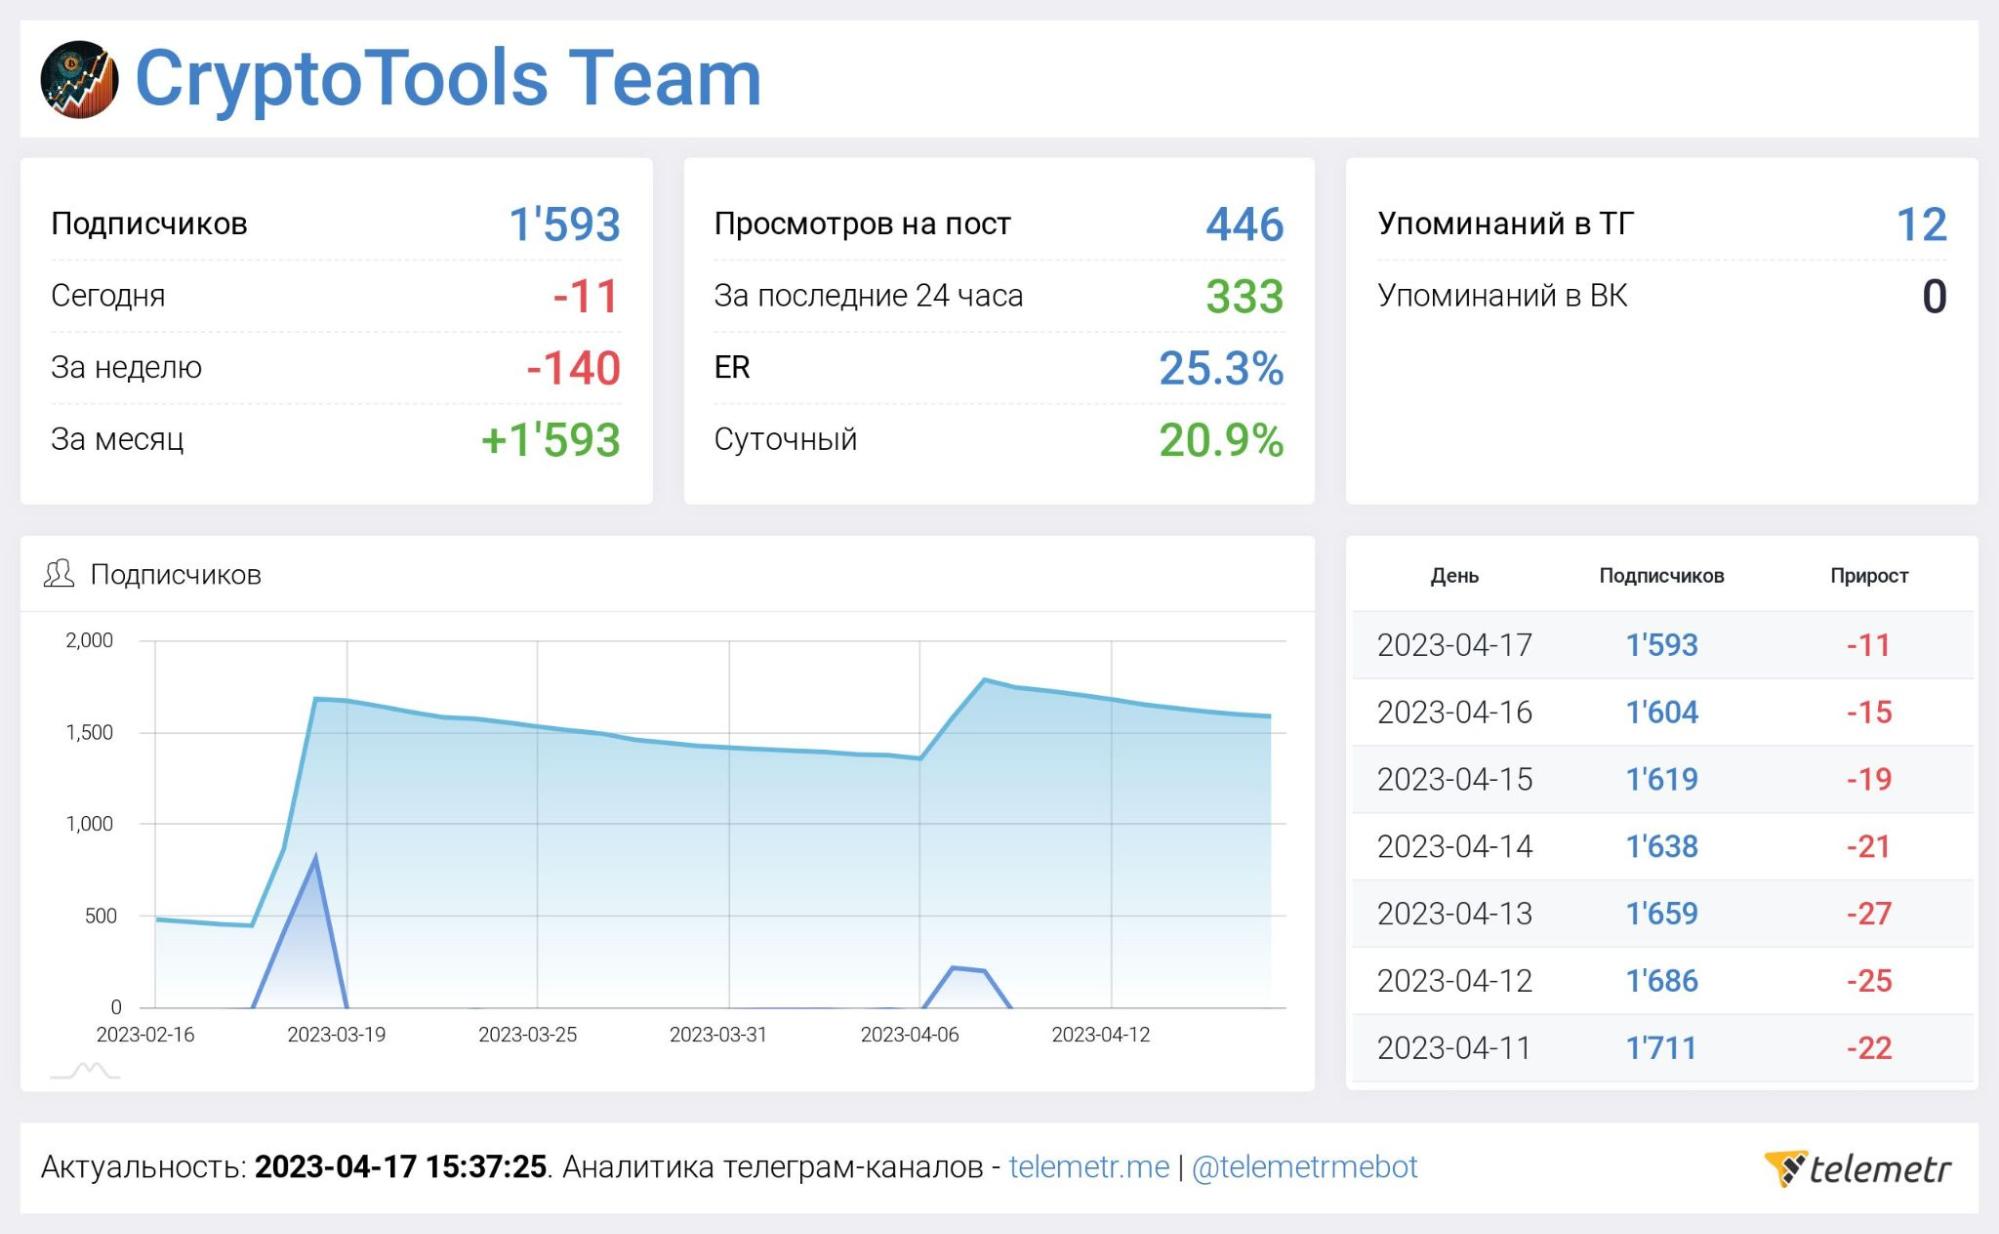Viewport: 1999px width, 1234px height.
Task: Open the telemetr.me link
Action: (1088, 1166)
